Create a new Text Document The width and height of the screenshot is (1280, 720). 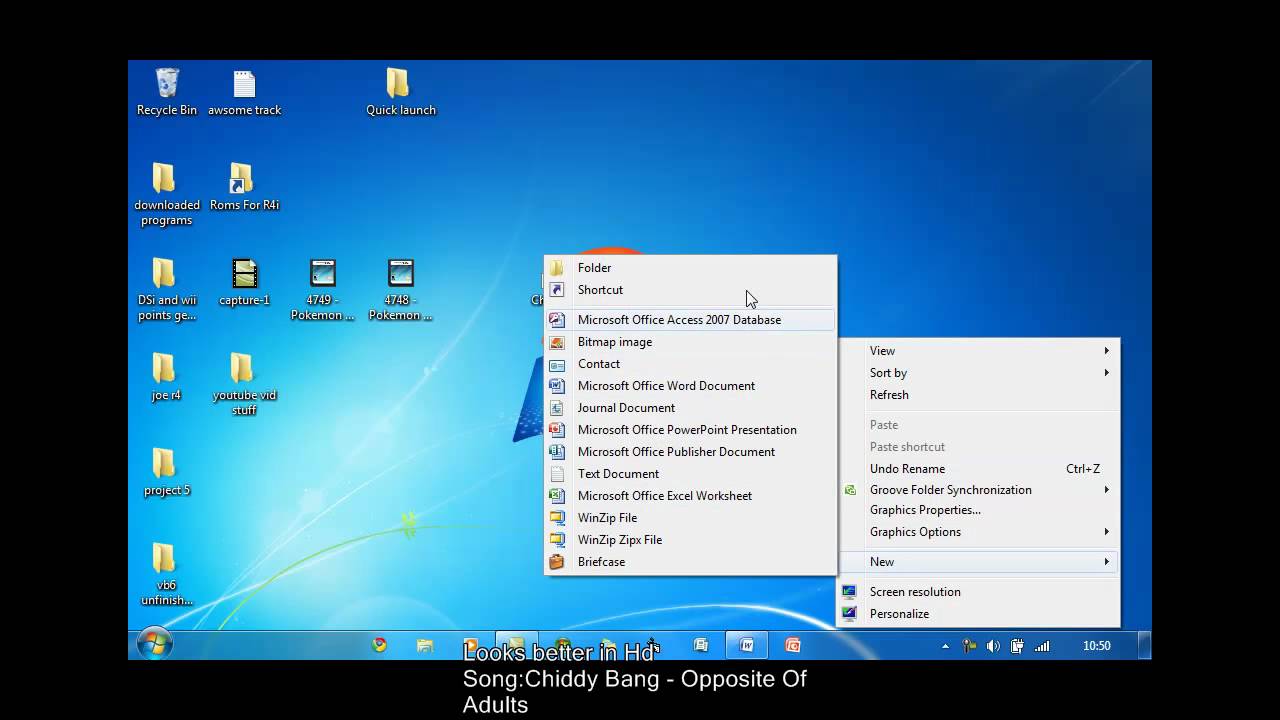coord(690,474)
